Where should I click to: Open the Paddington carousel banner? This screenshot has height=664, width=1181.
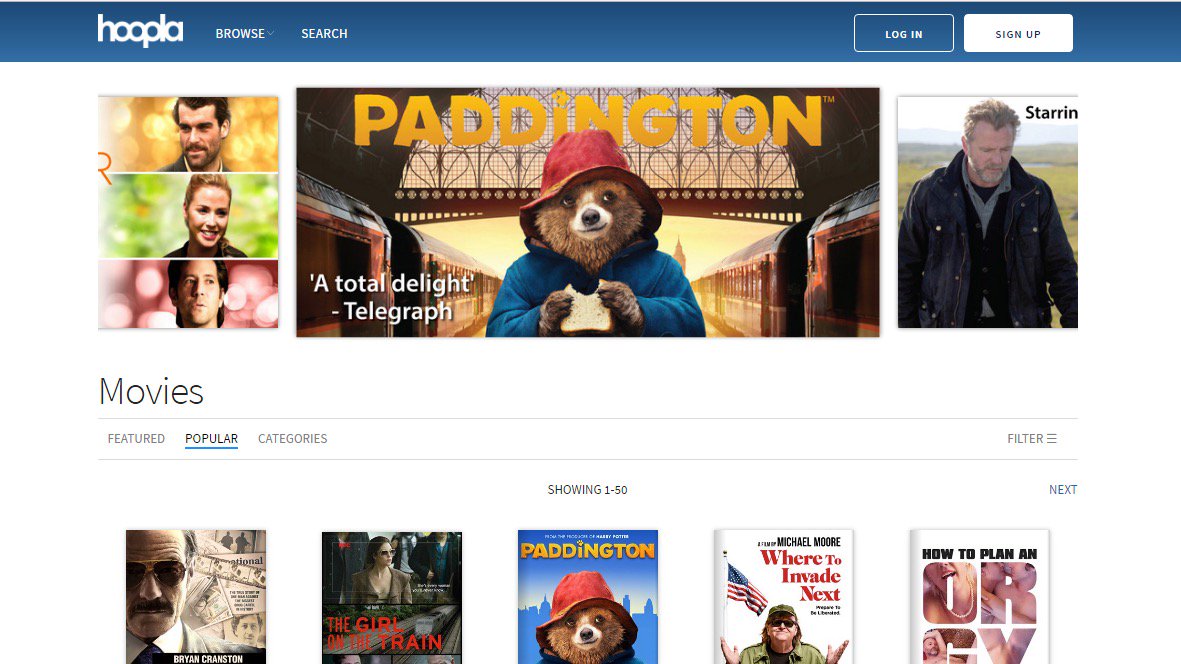[x=587, y=212]
